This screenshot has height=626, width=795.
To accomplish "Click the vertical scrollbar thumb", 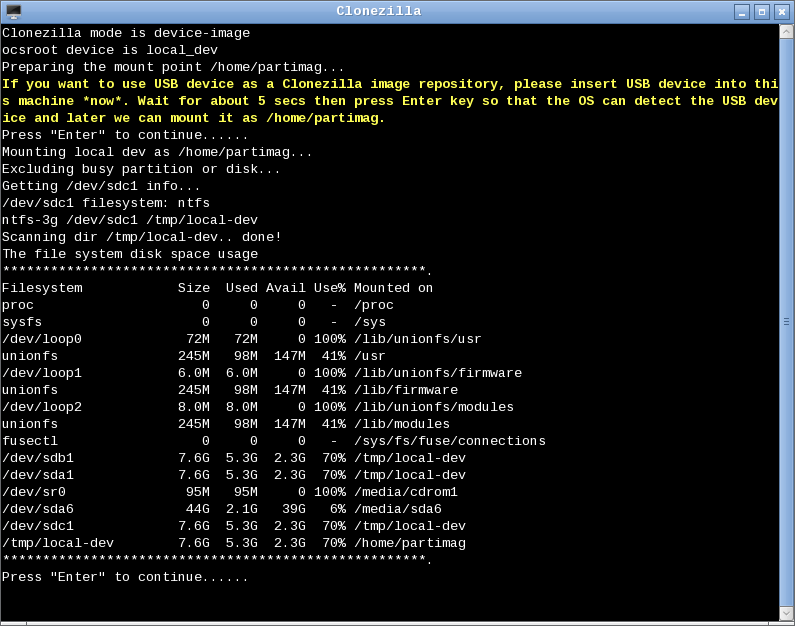I will 786,322.
